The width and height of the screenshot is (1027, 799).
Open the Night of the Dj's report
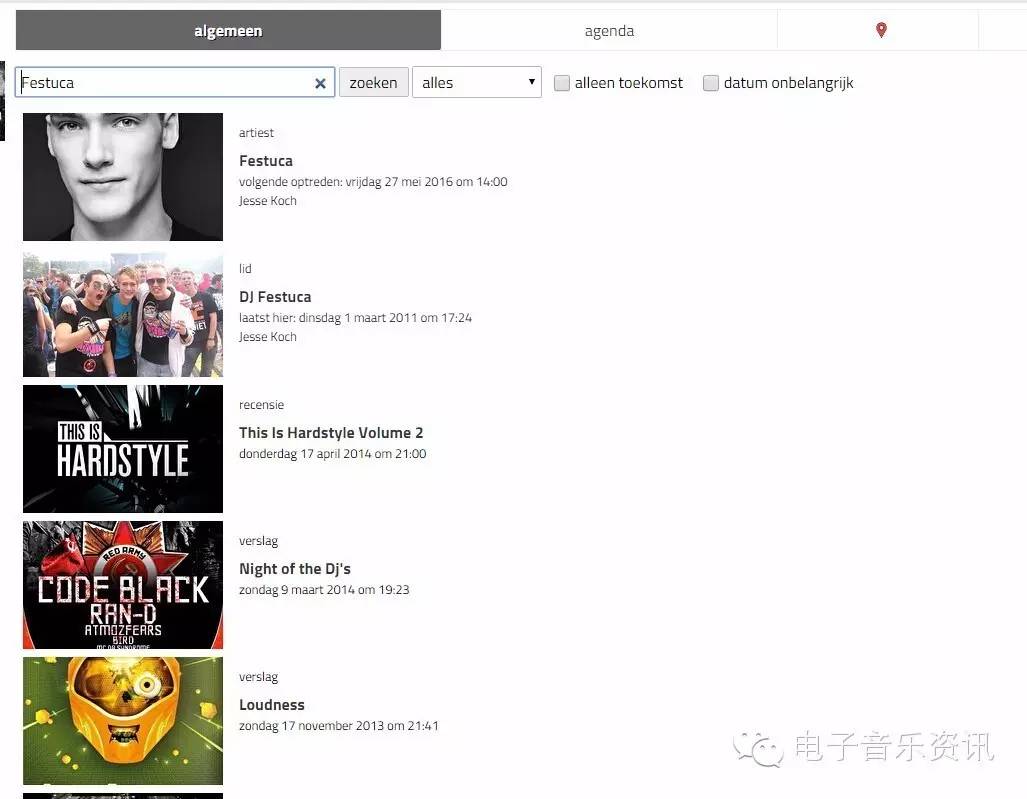pyautogui.click(x=295, y=569)
